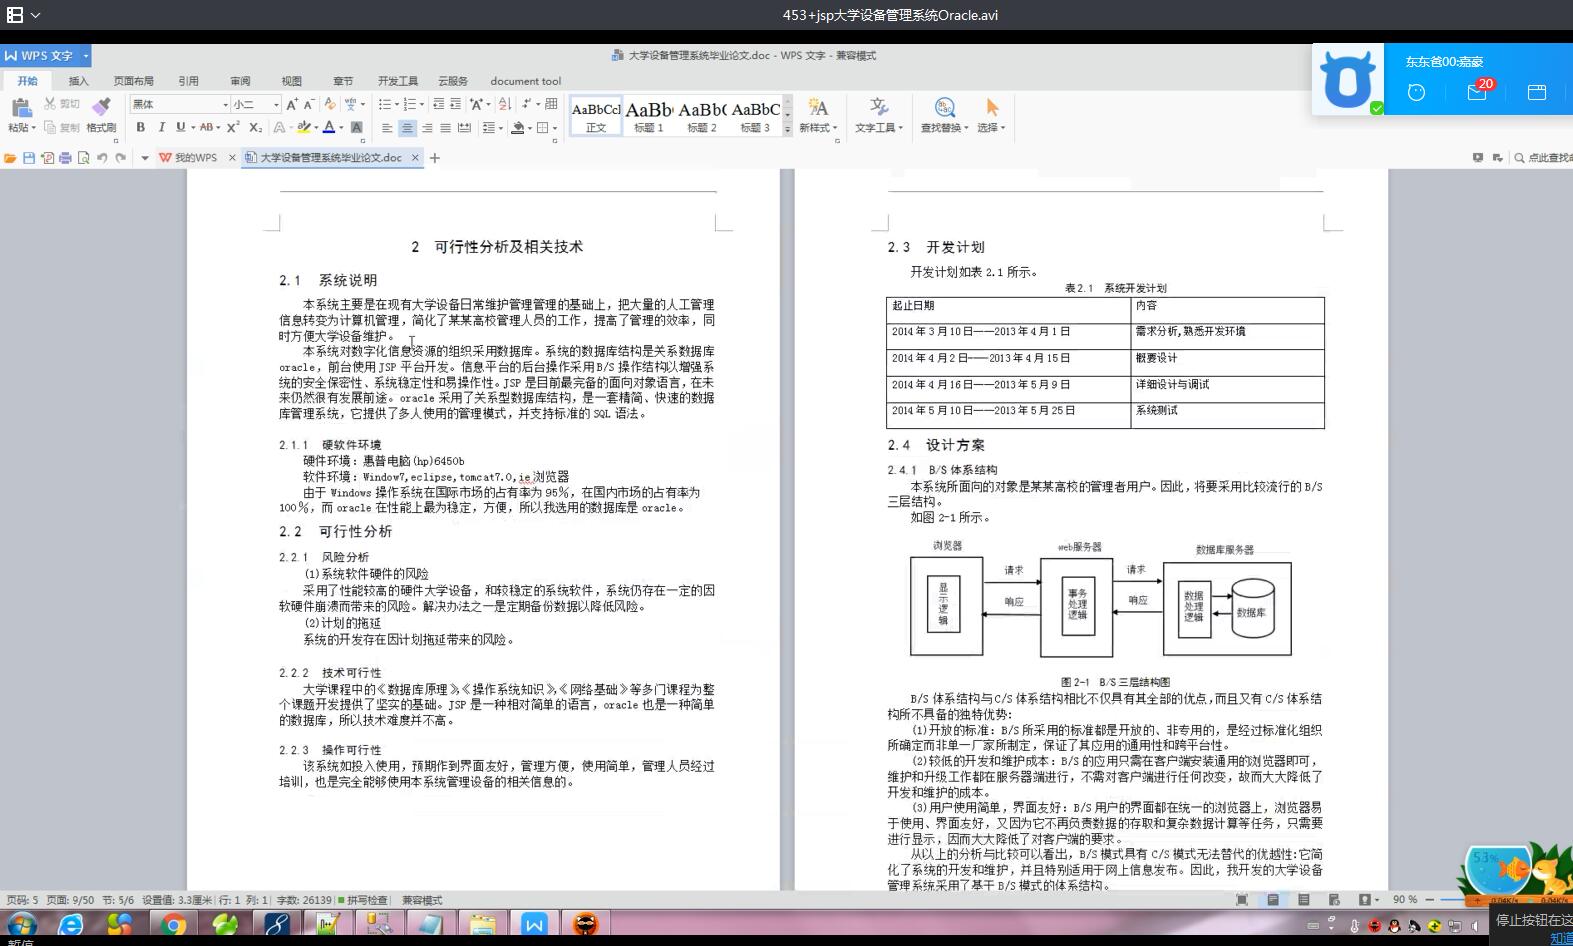Click the text highlight color swatch

tap(303, 127)
